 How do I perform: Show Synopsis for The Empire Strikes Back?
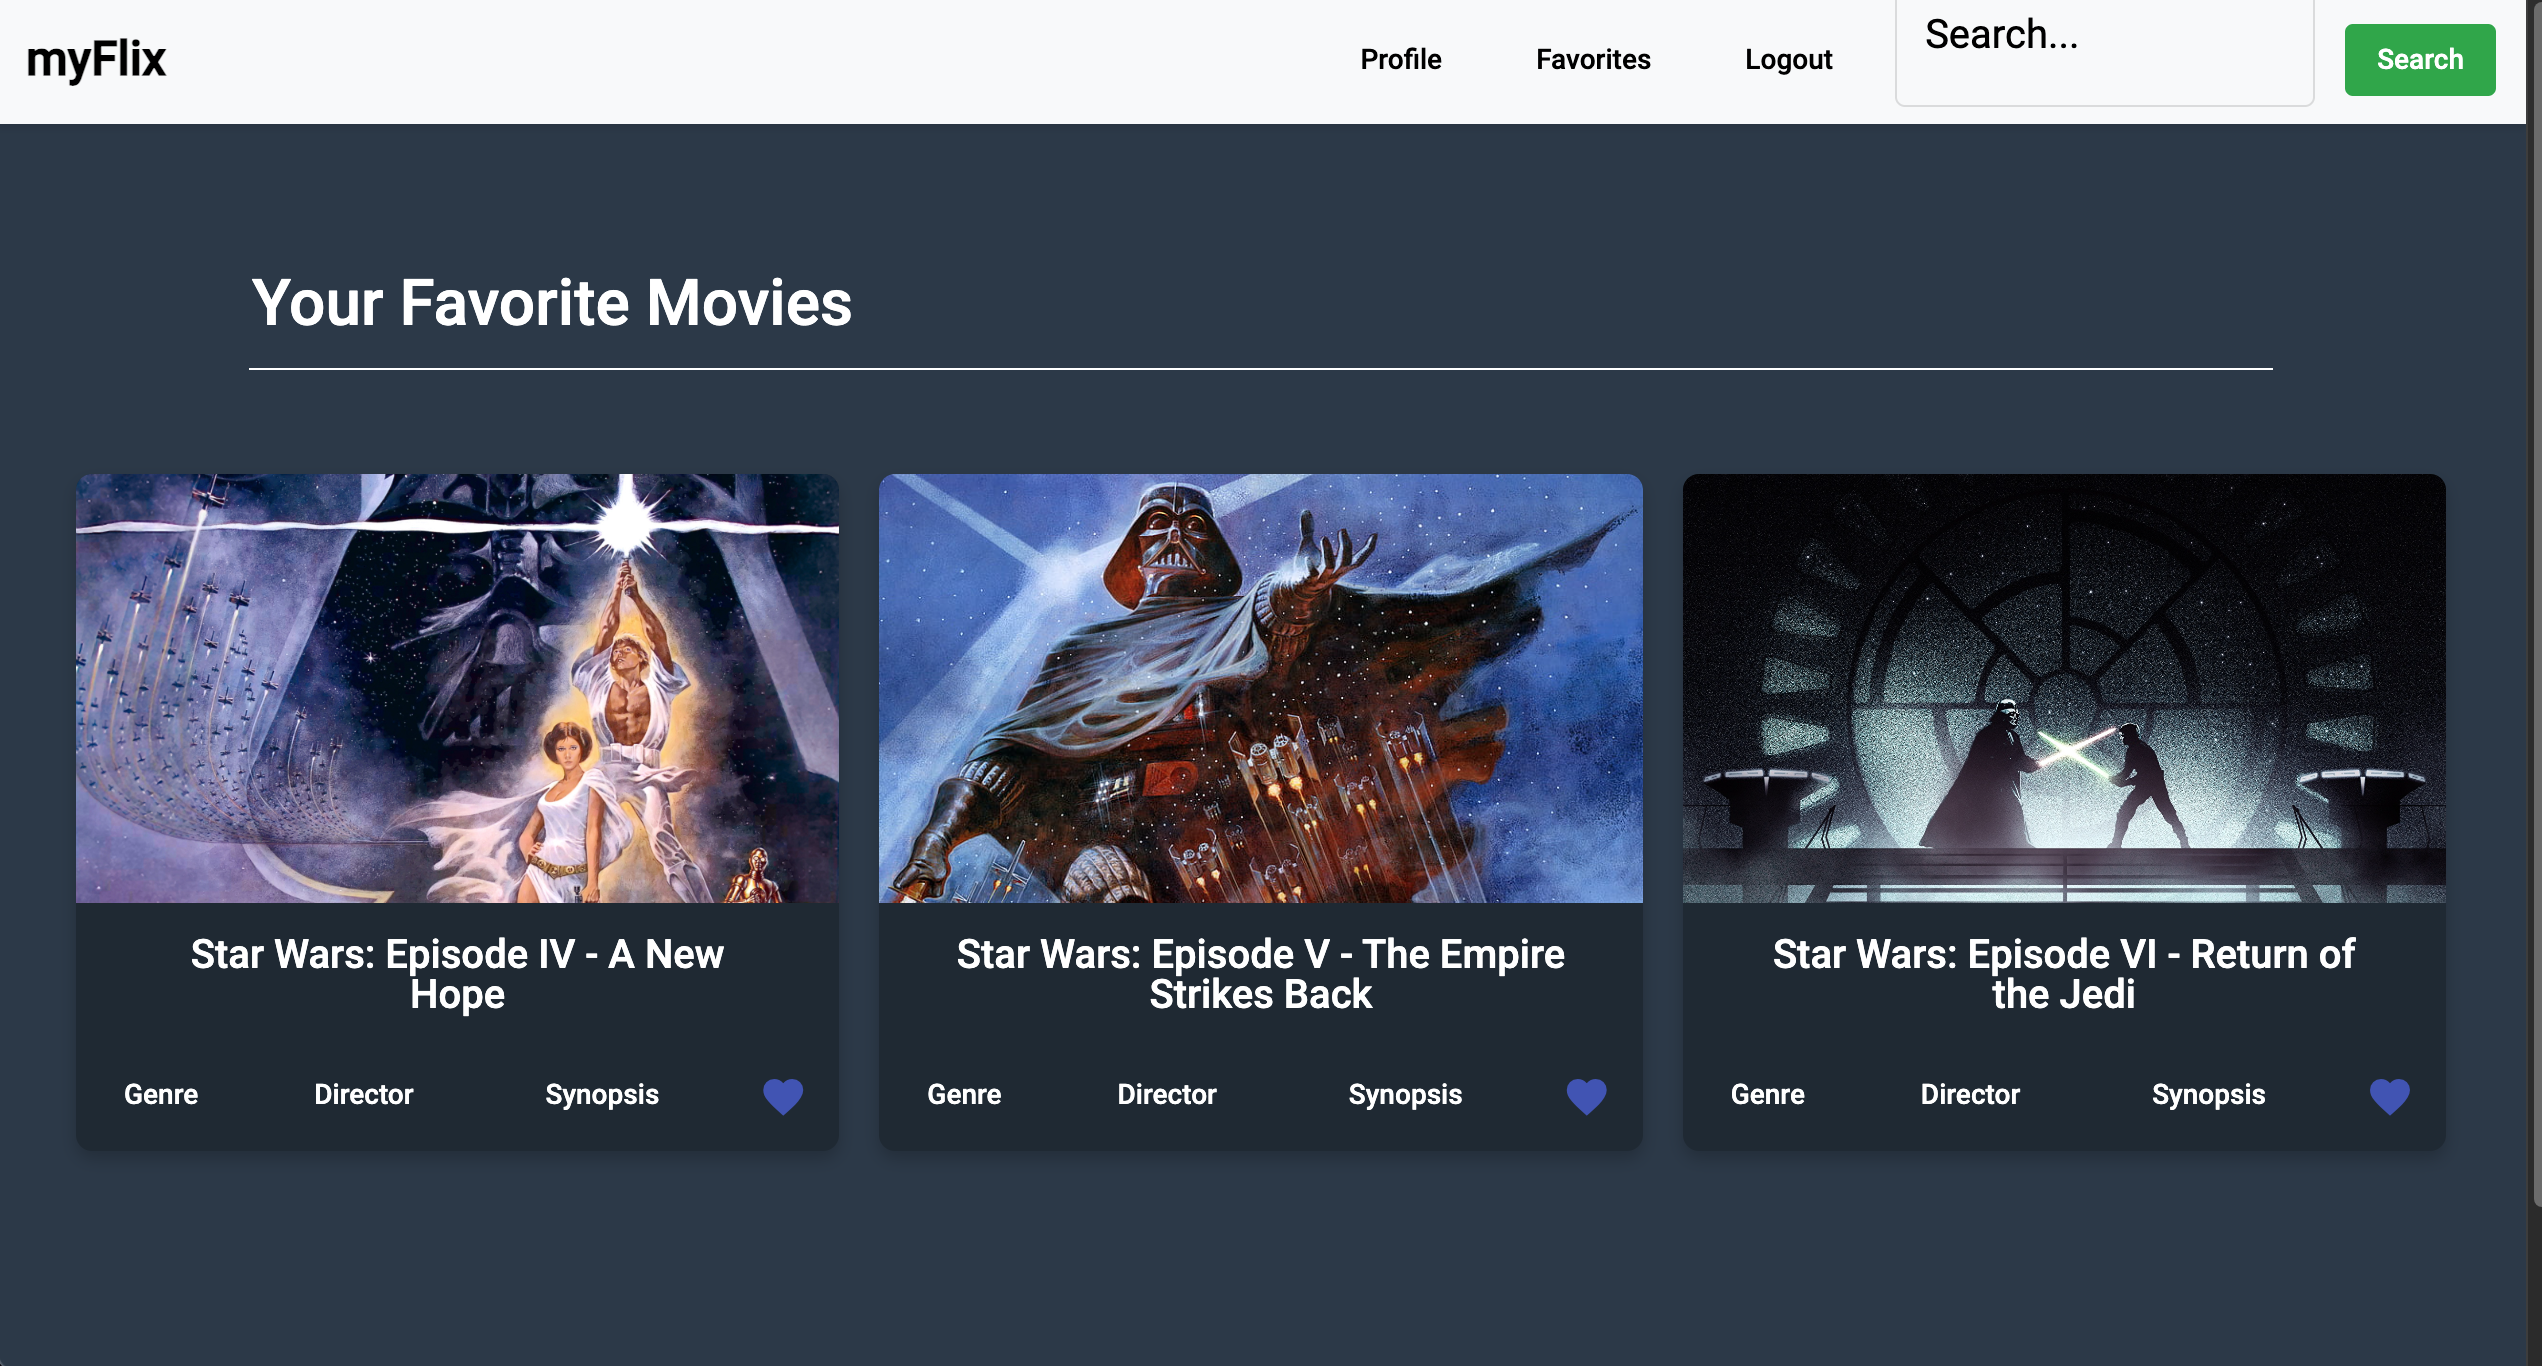1405,1094
